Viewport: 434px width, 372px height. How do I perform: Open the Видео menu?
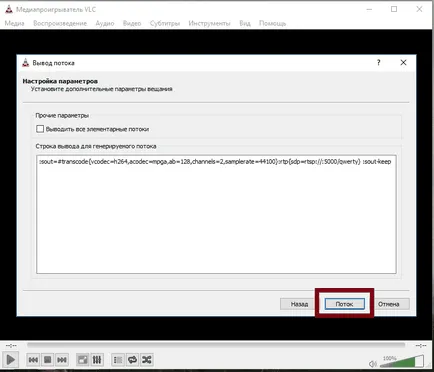pyautogui.click(x=132, y=23)
